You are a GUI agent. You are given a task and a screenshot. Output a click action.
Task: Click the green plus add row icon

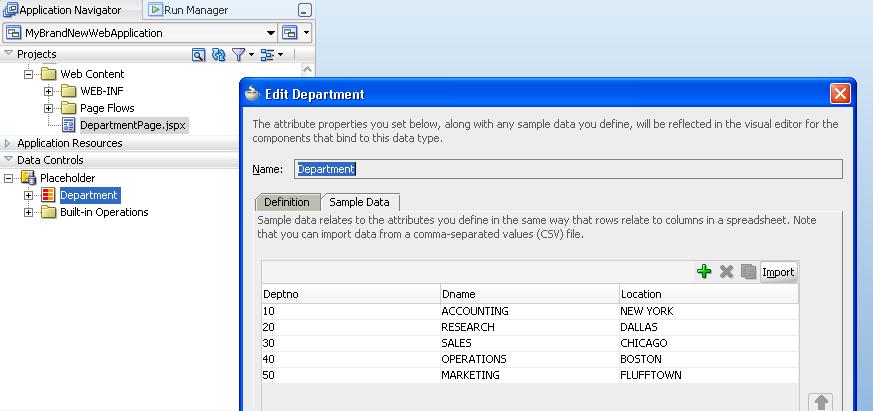[703, 272]
